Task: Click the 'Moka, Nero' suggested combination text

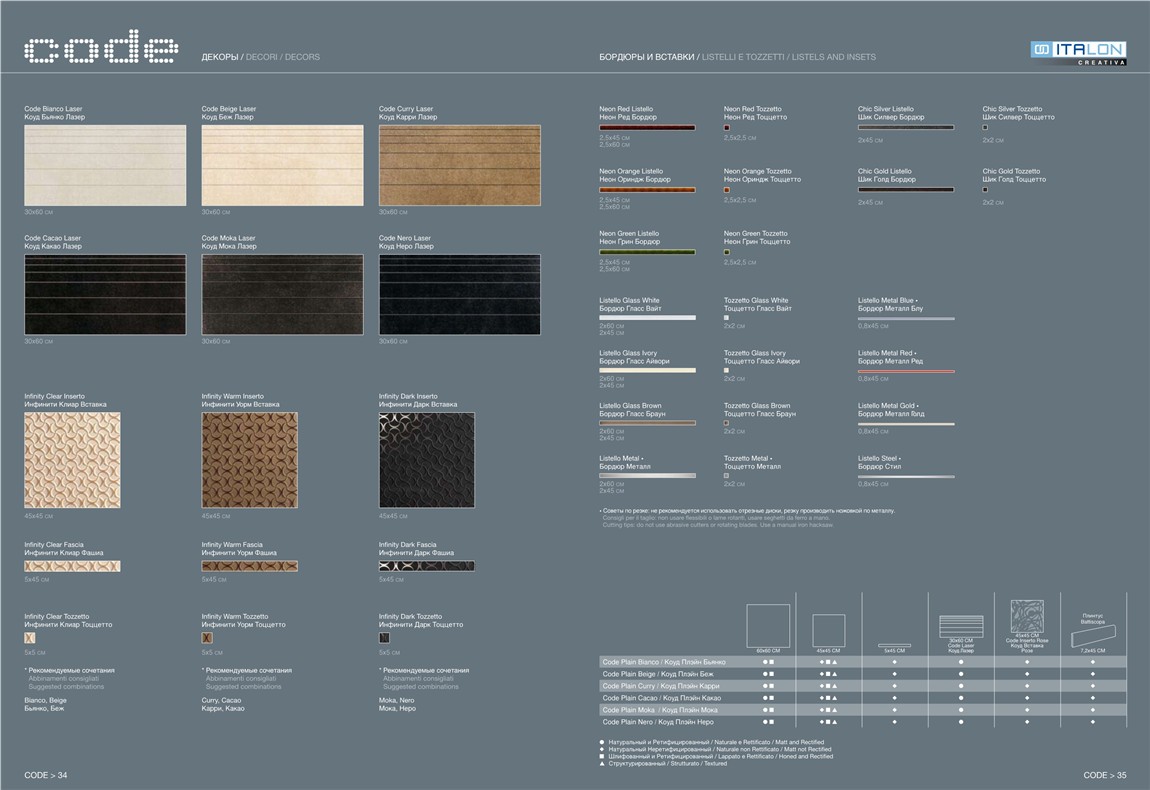Action: 397,701
